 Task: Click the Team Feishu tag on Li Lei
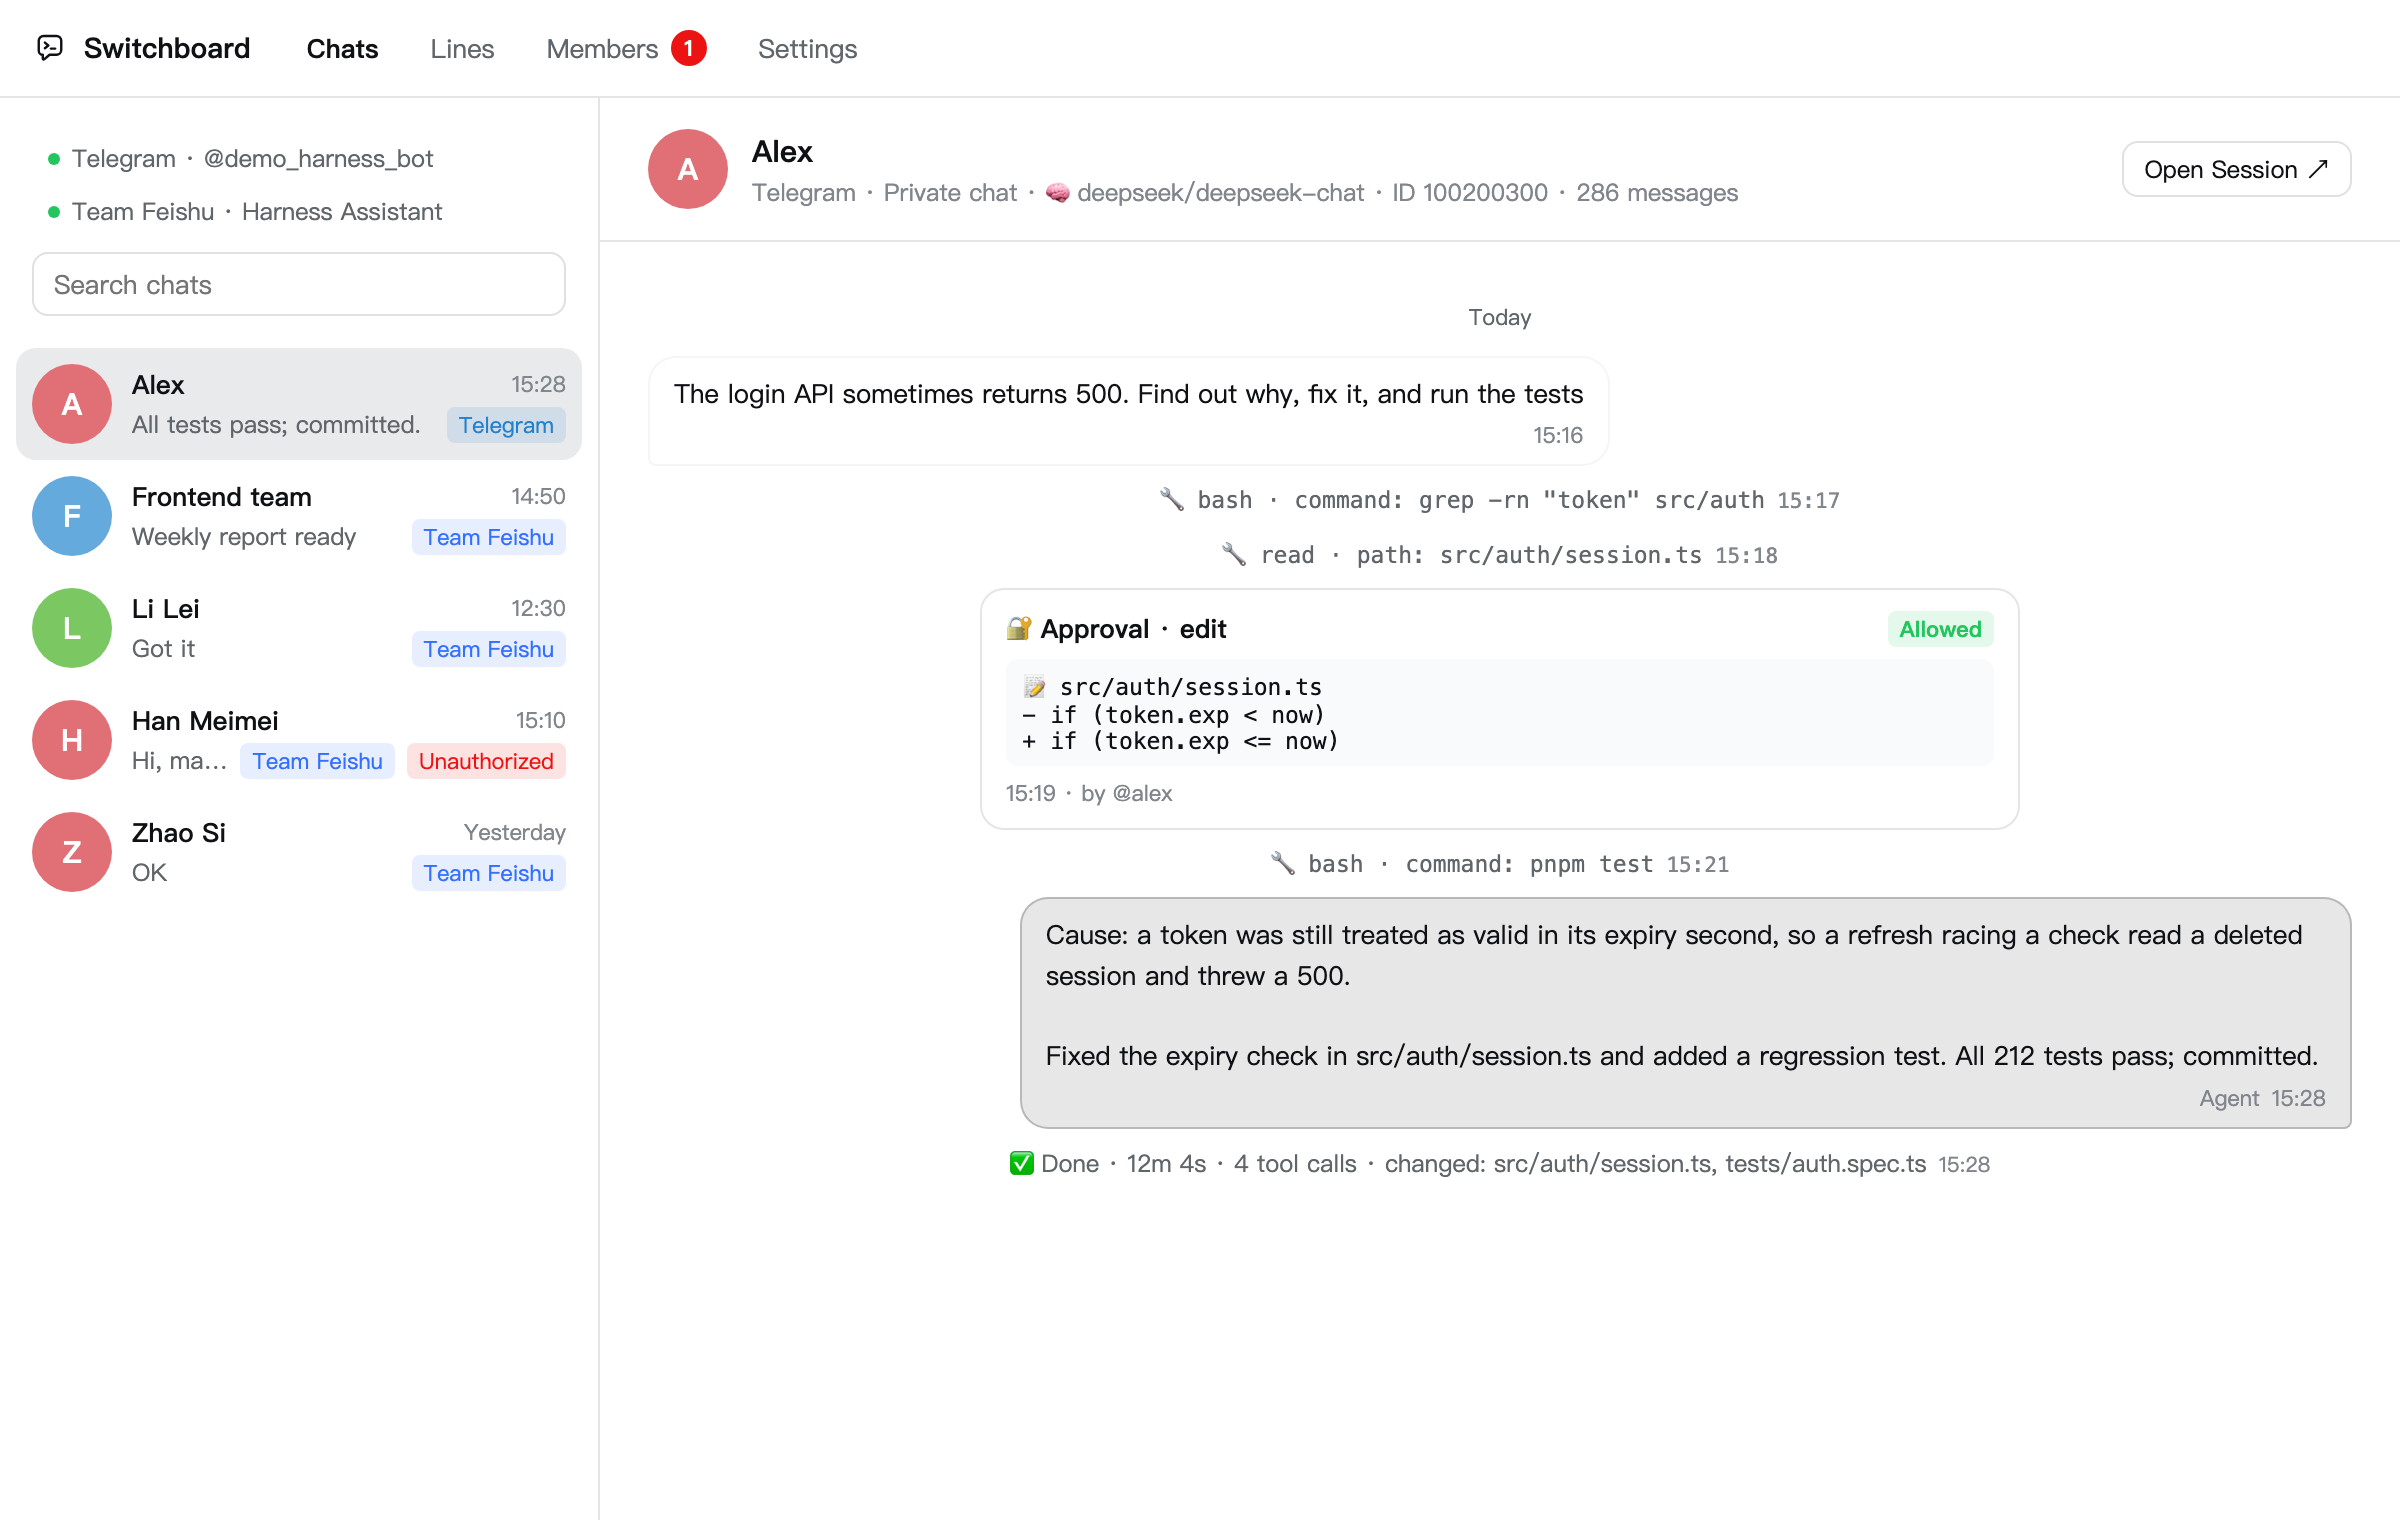(x=488, y=649)
